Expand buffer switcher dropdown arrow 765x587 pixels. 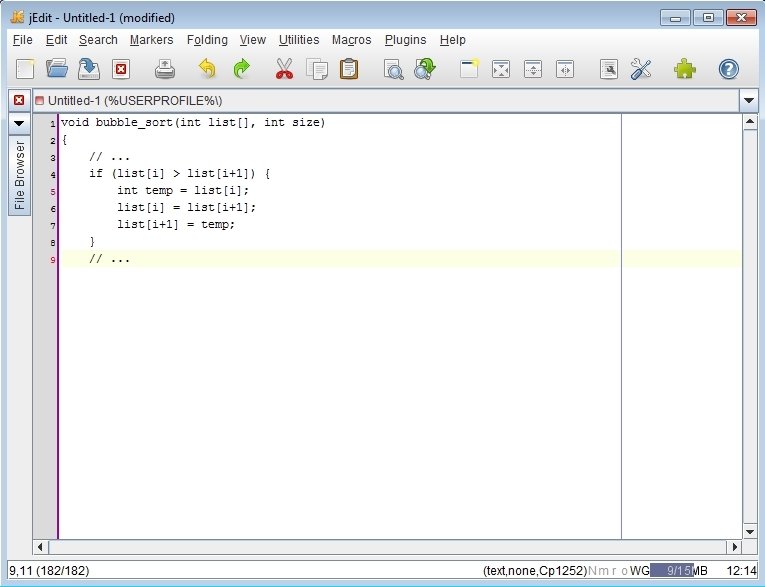[749, 101]
